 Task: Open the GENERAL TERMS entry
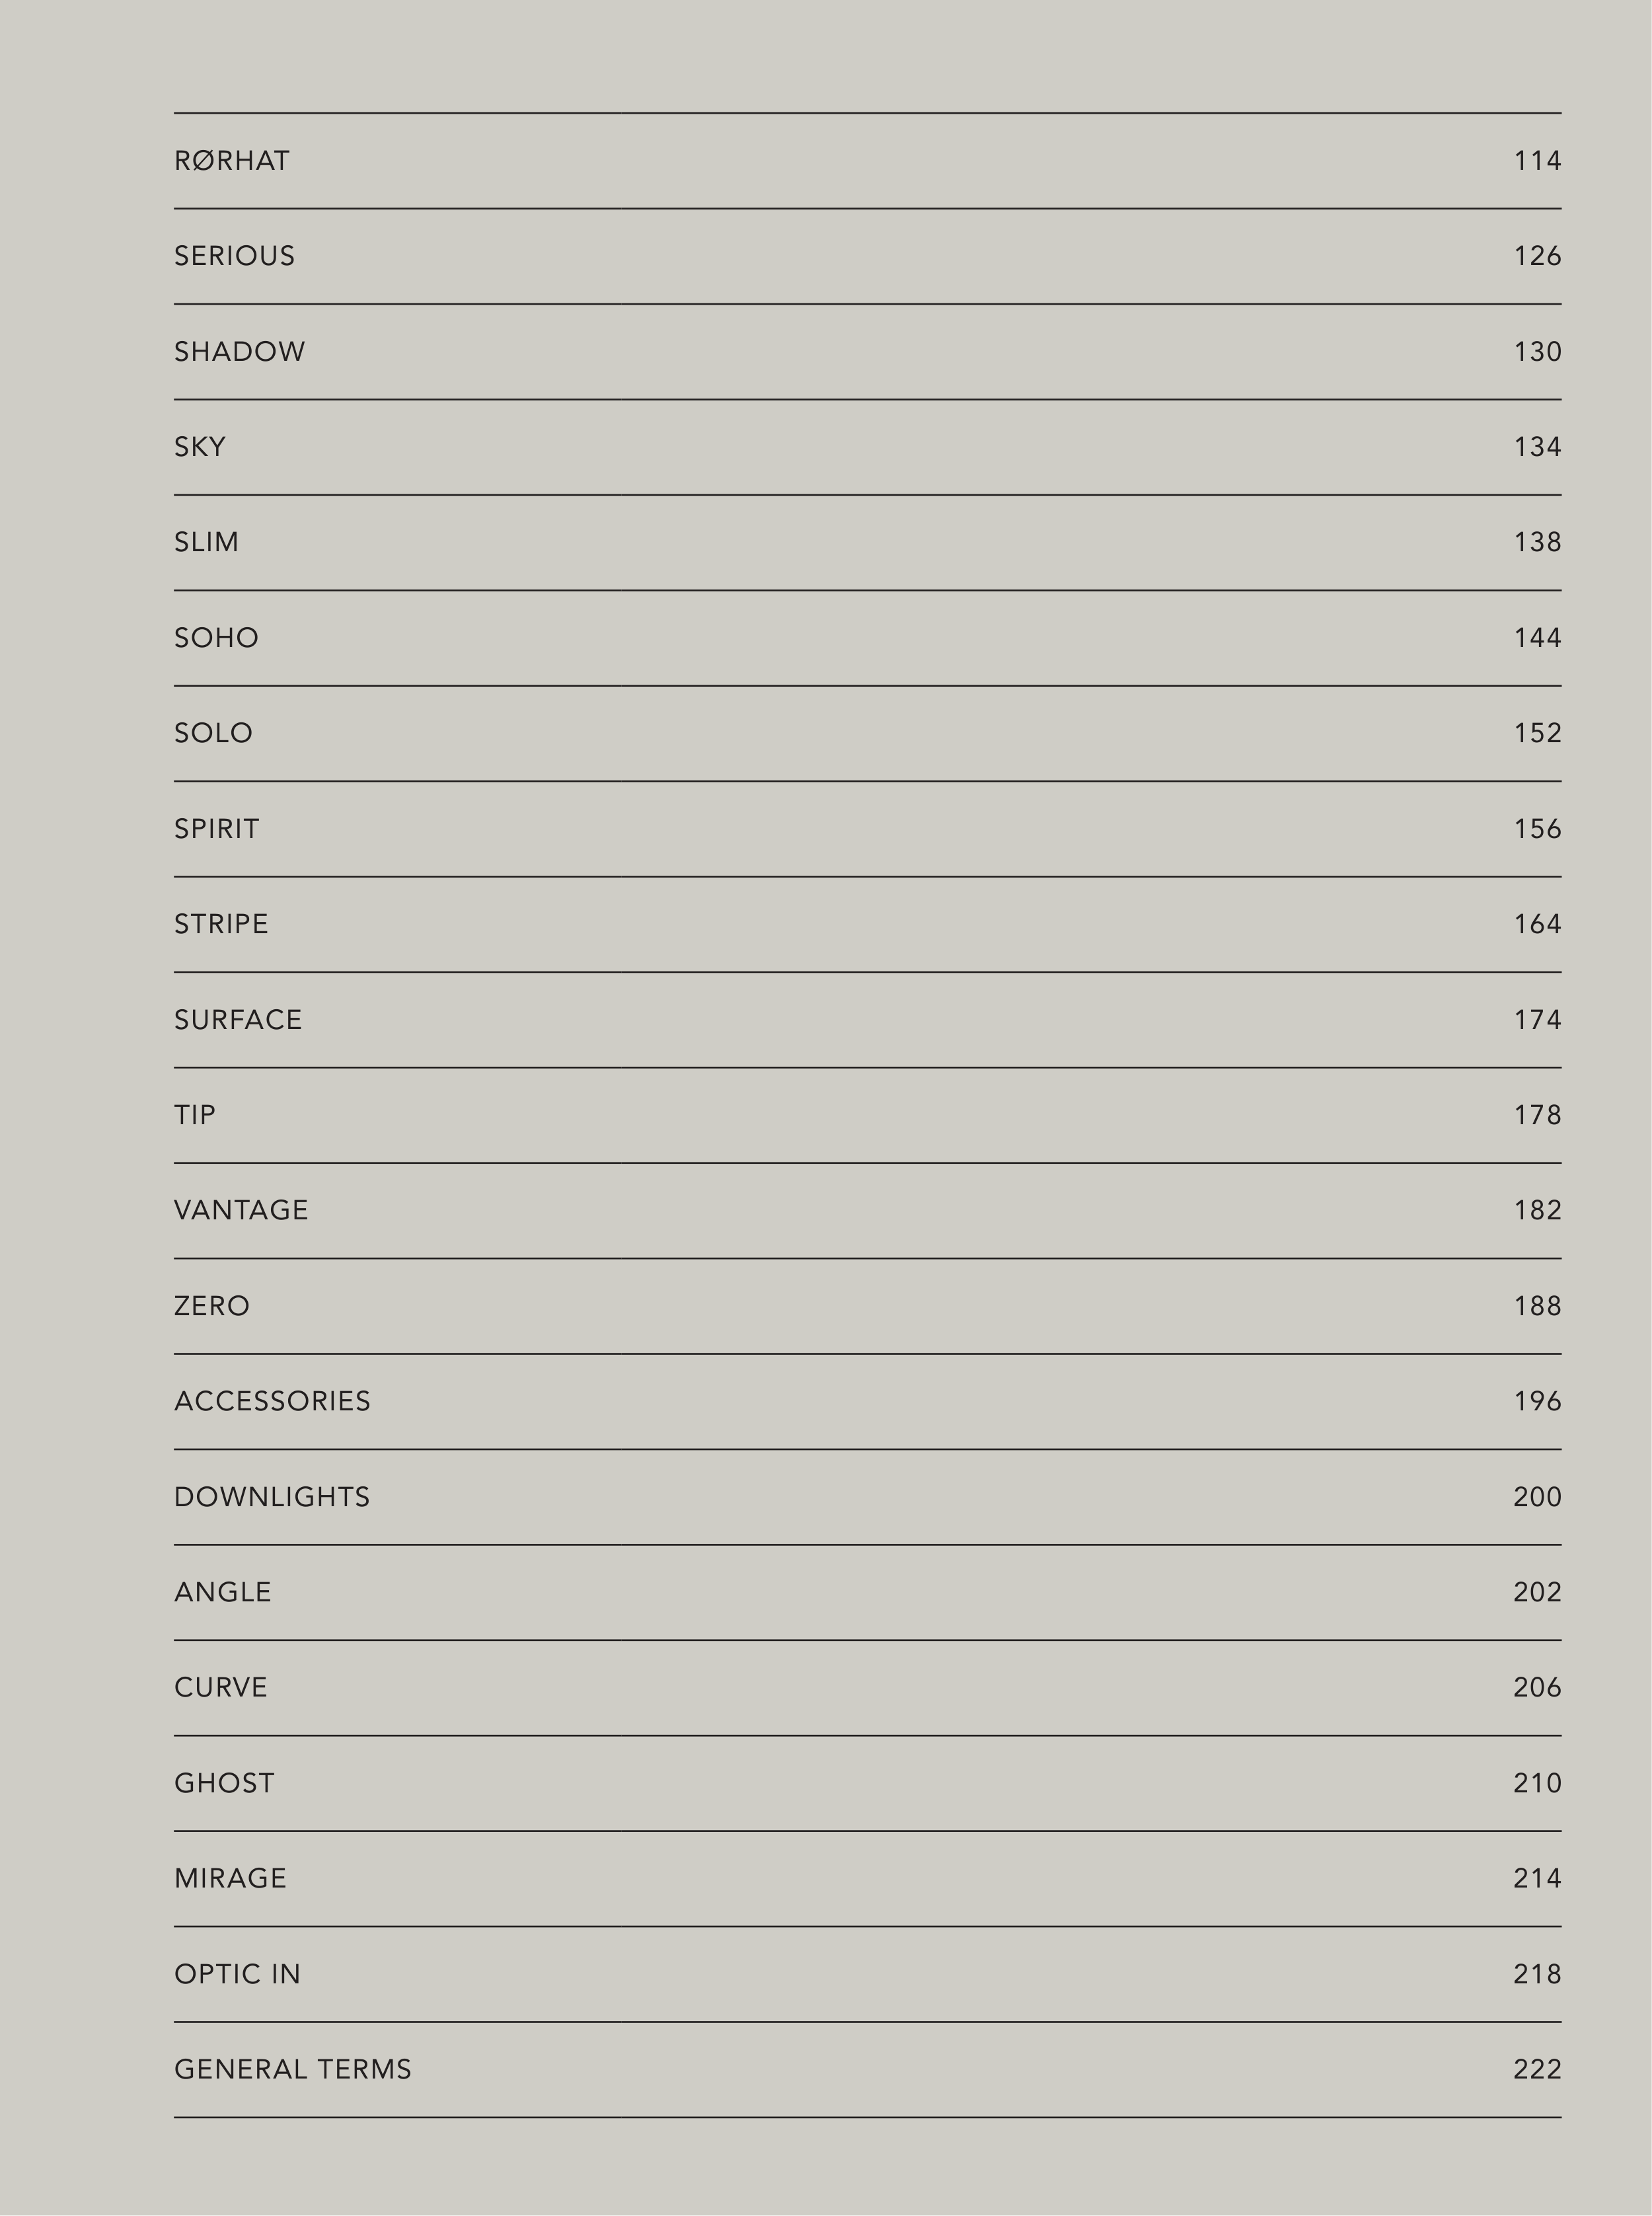(x=293, y=2069)
